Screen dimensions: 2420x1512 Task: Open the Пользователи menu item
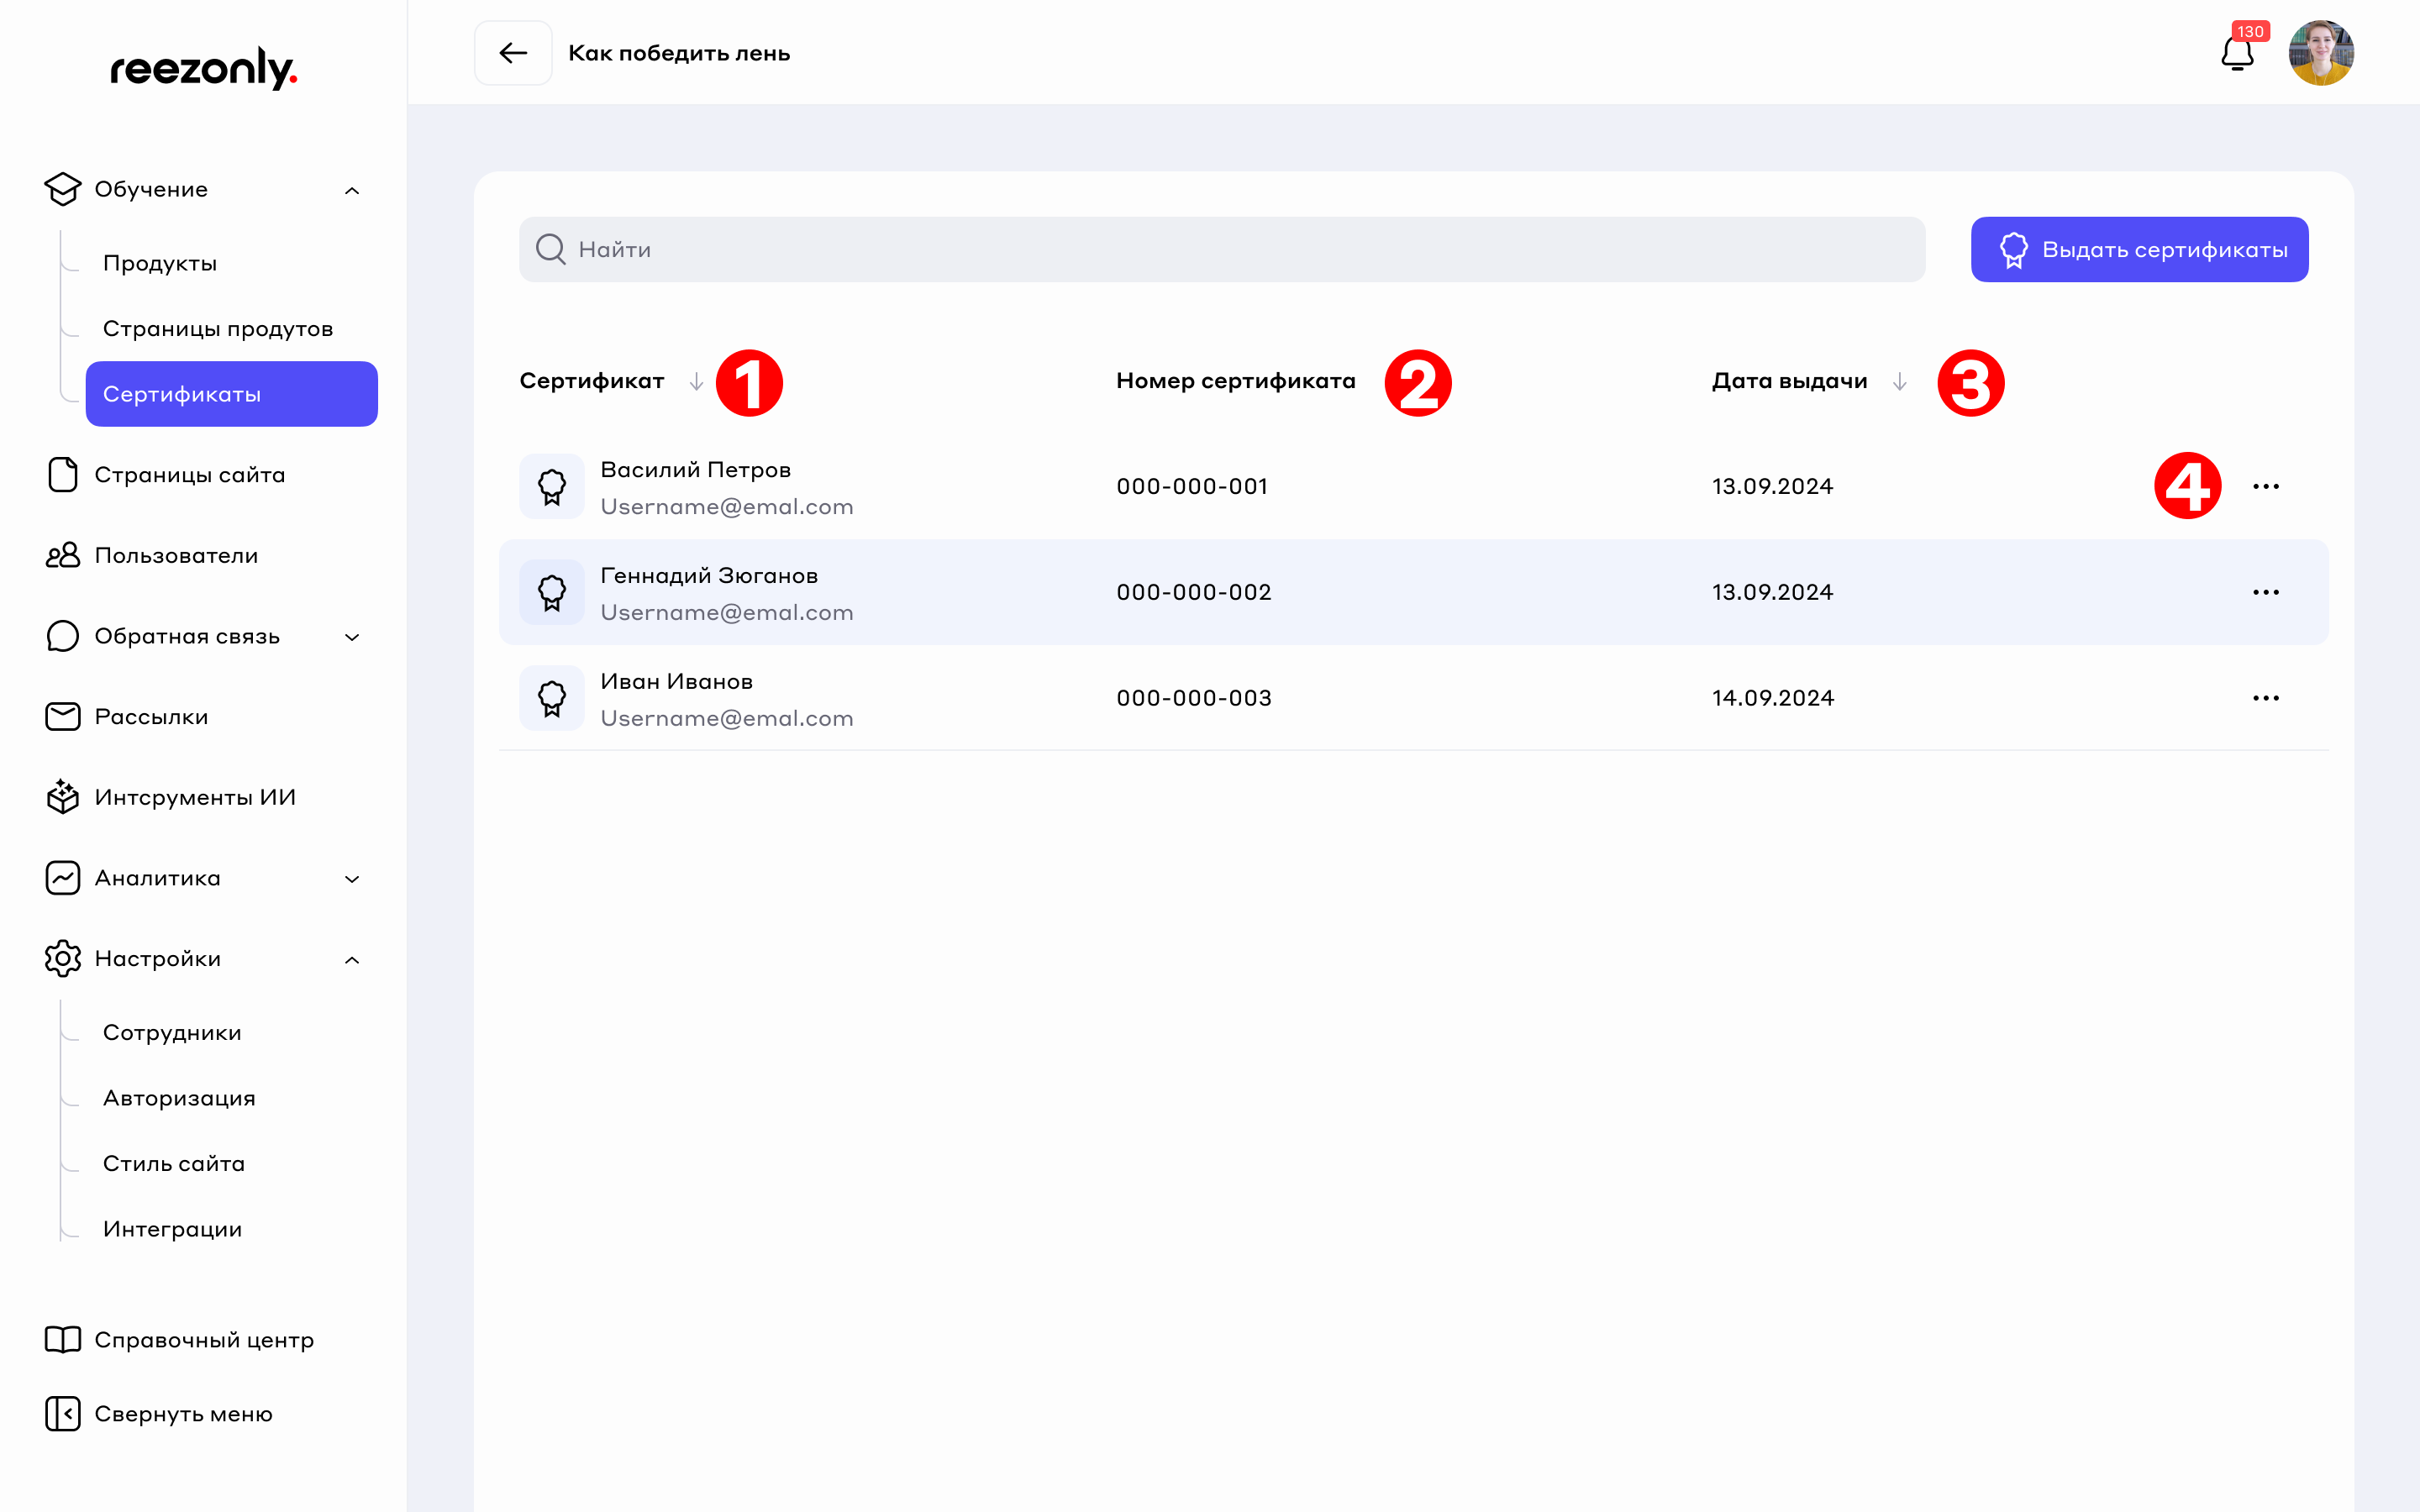pos(176,556)
